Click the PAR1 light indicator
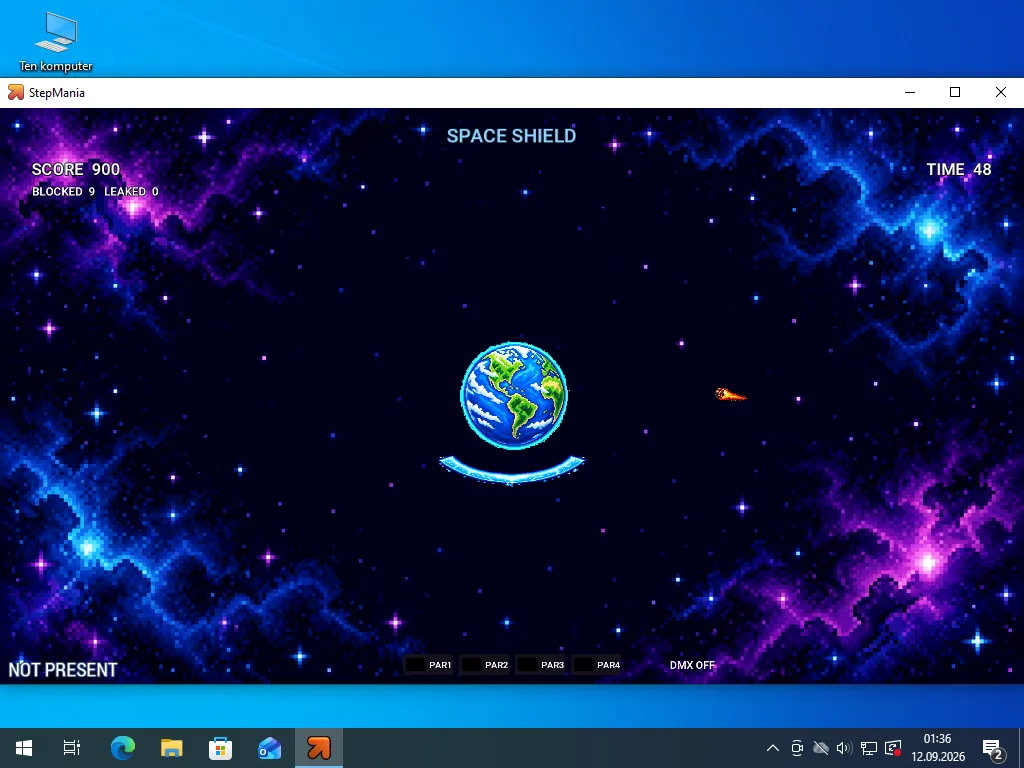1024x768 pixels. 428,665
